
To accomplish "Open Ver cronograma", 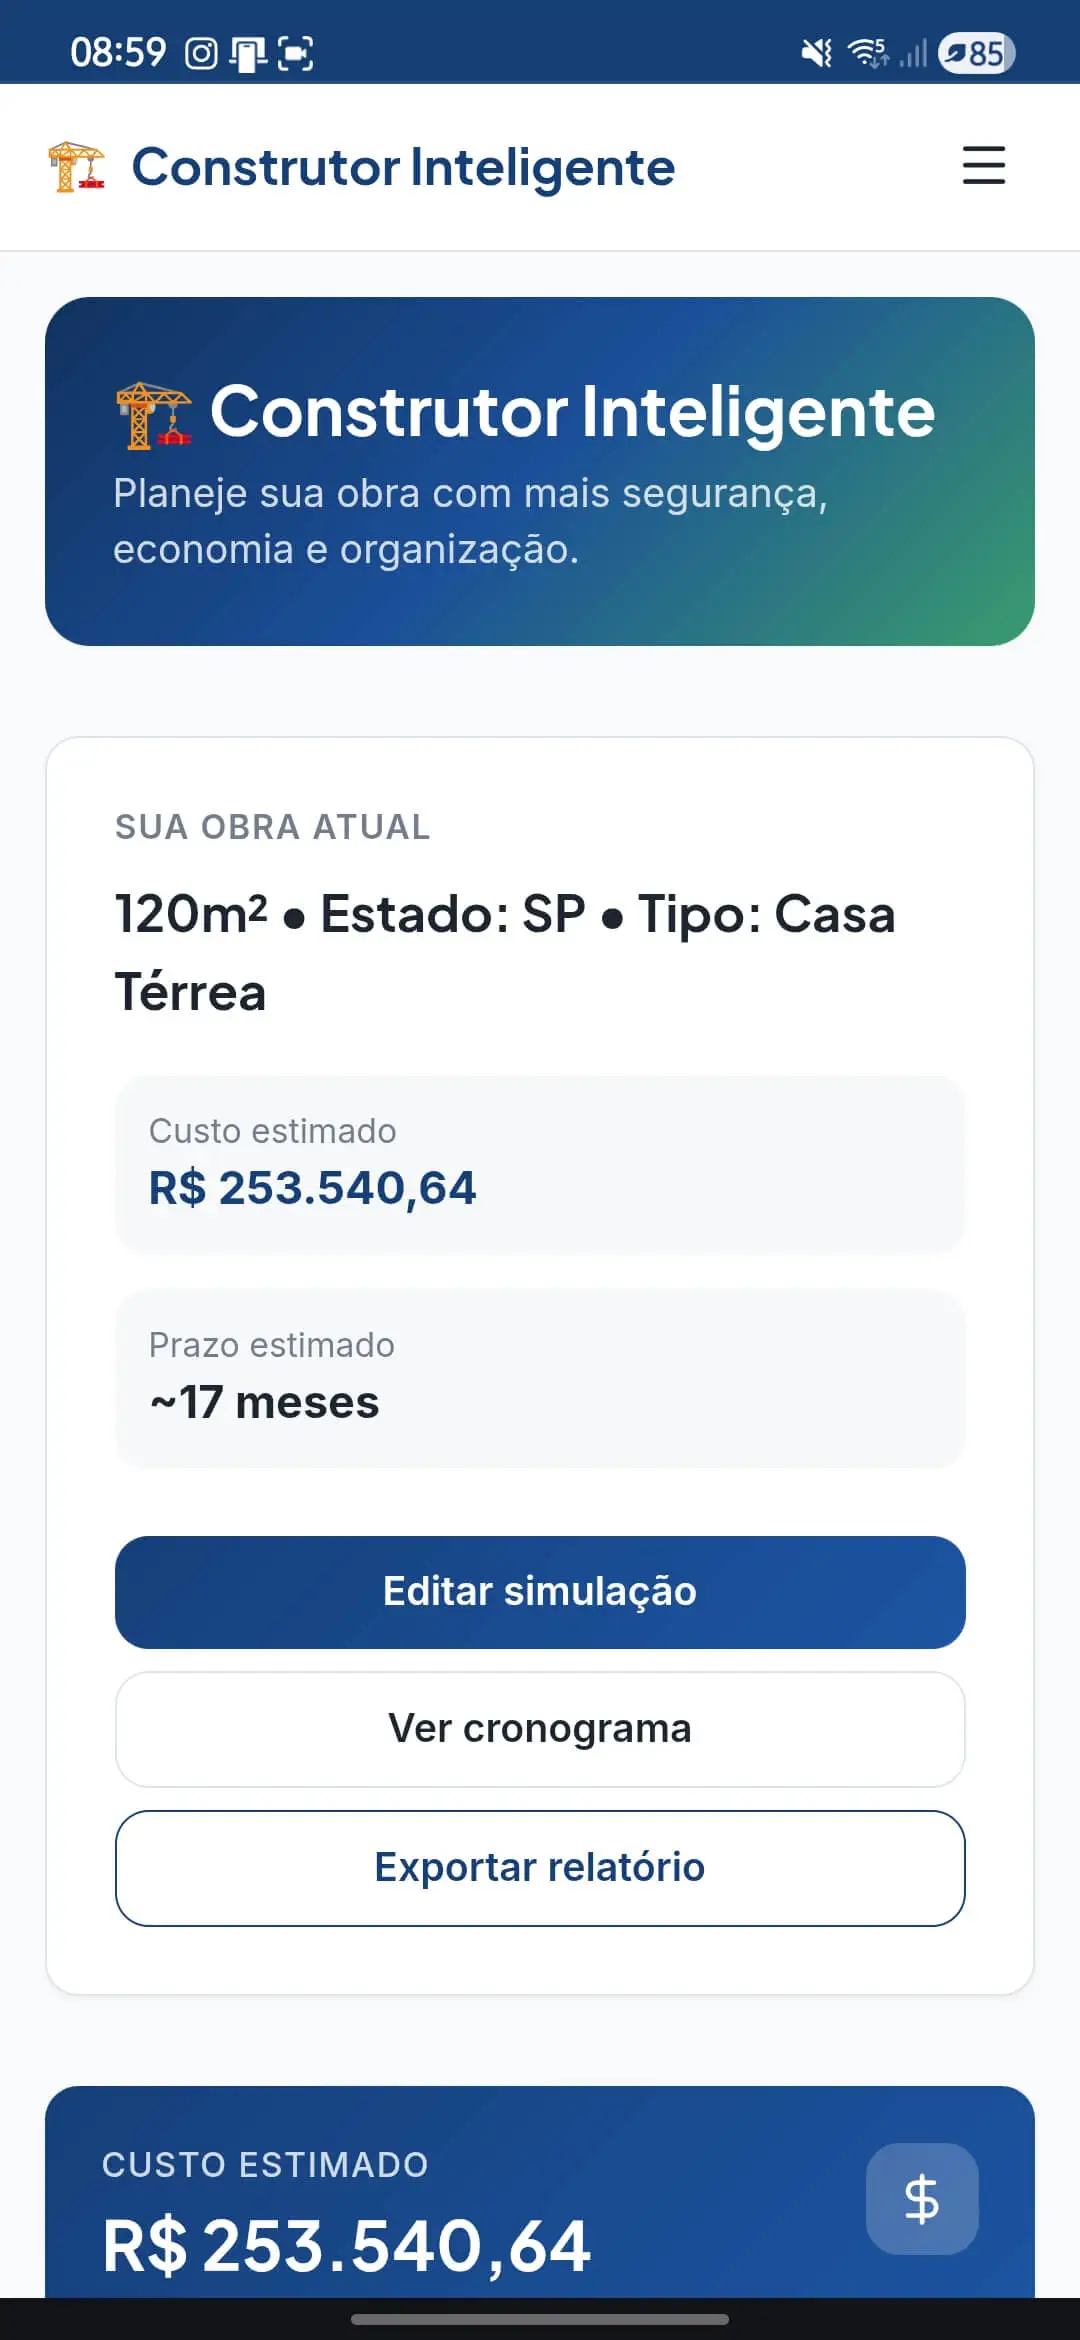I will click(x=540, y=1728).
